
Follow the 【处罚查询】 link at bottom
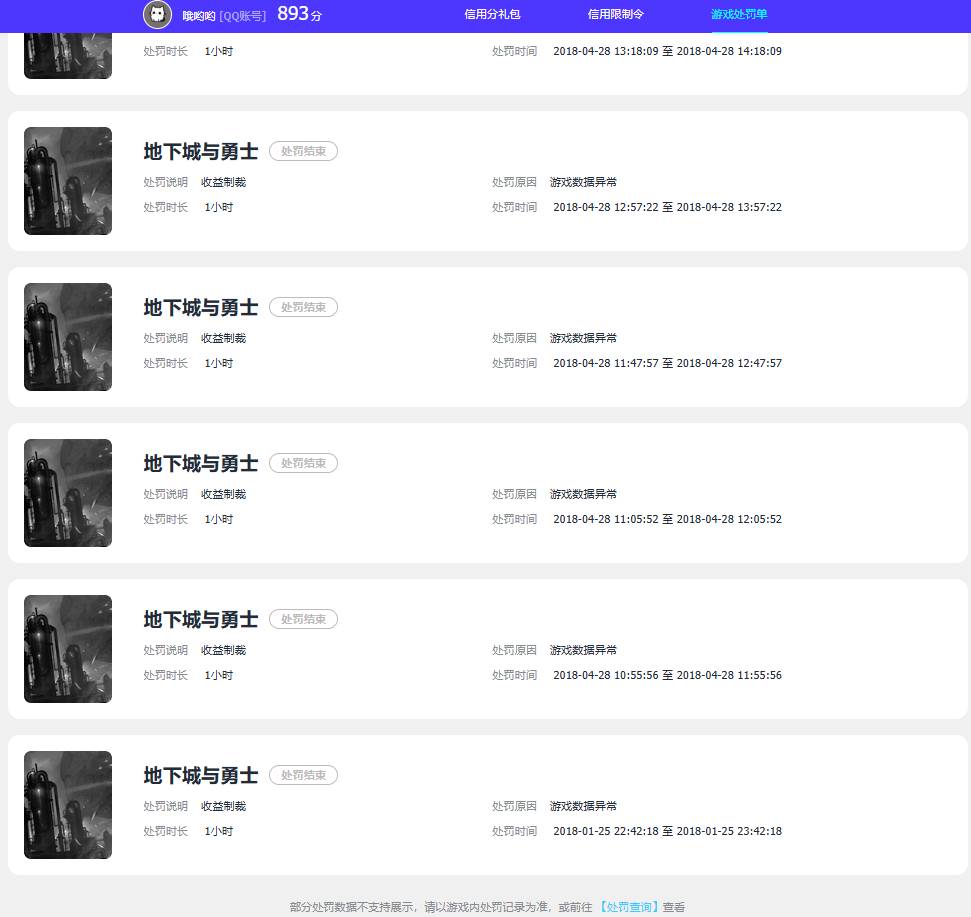(629, 907)
